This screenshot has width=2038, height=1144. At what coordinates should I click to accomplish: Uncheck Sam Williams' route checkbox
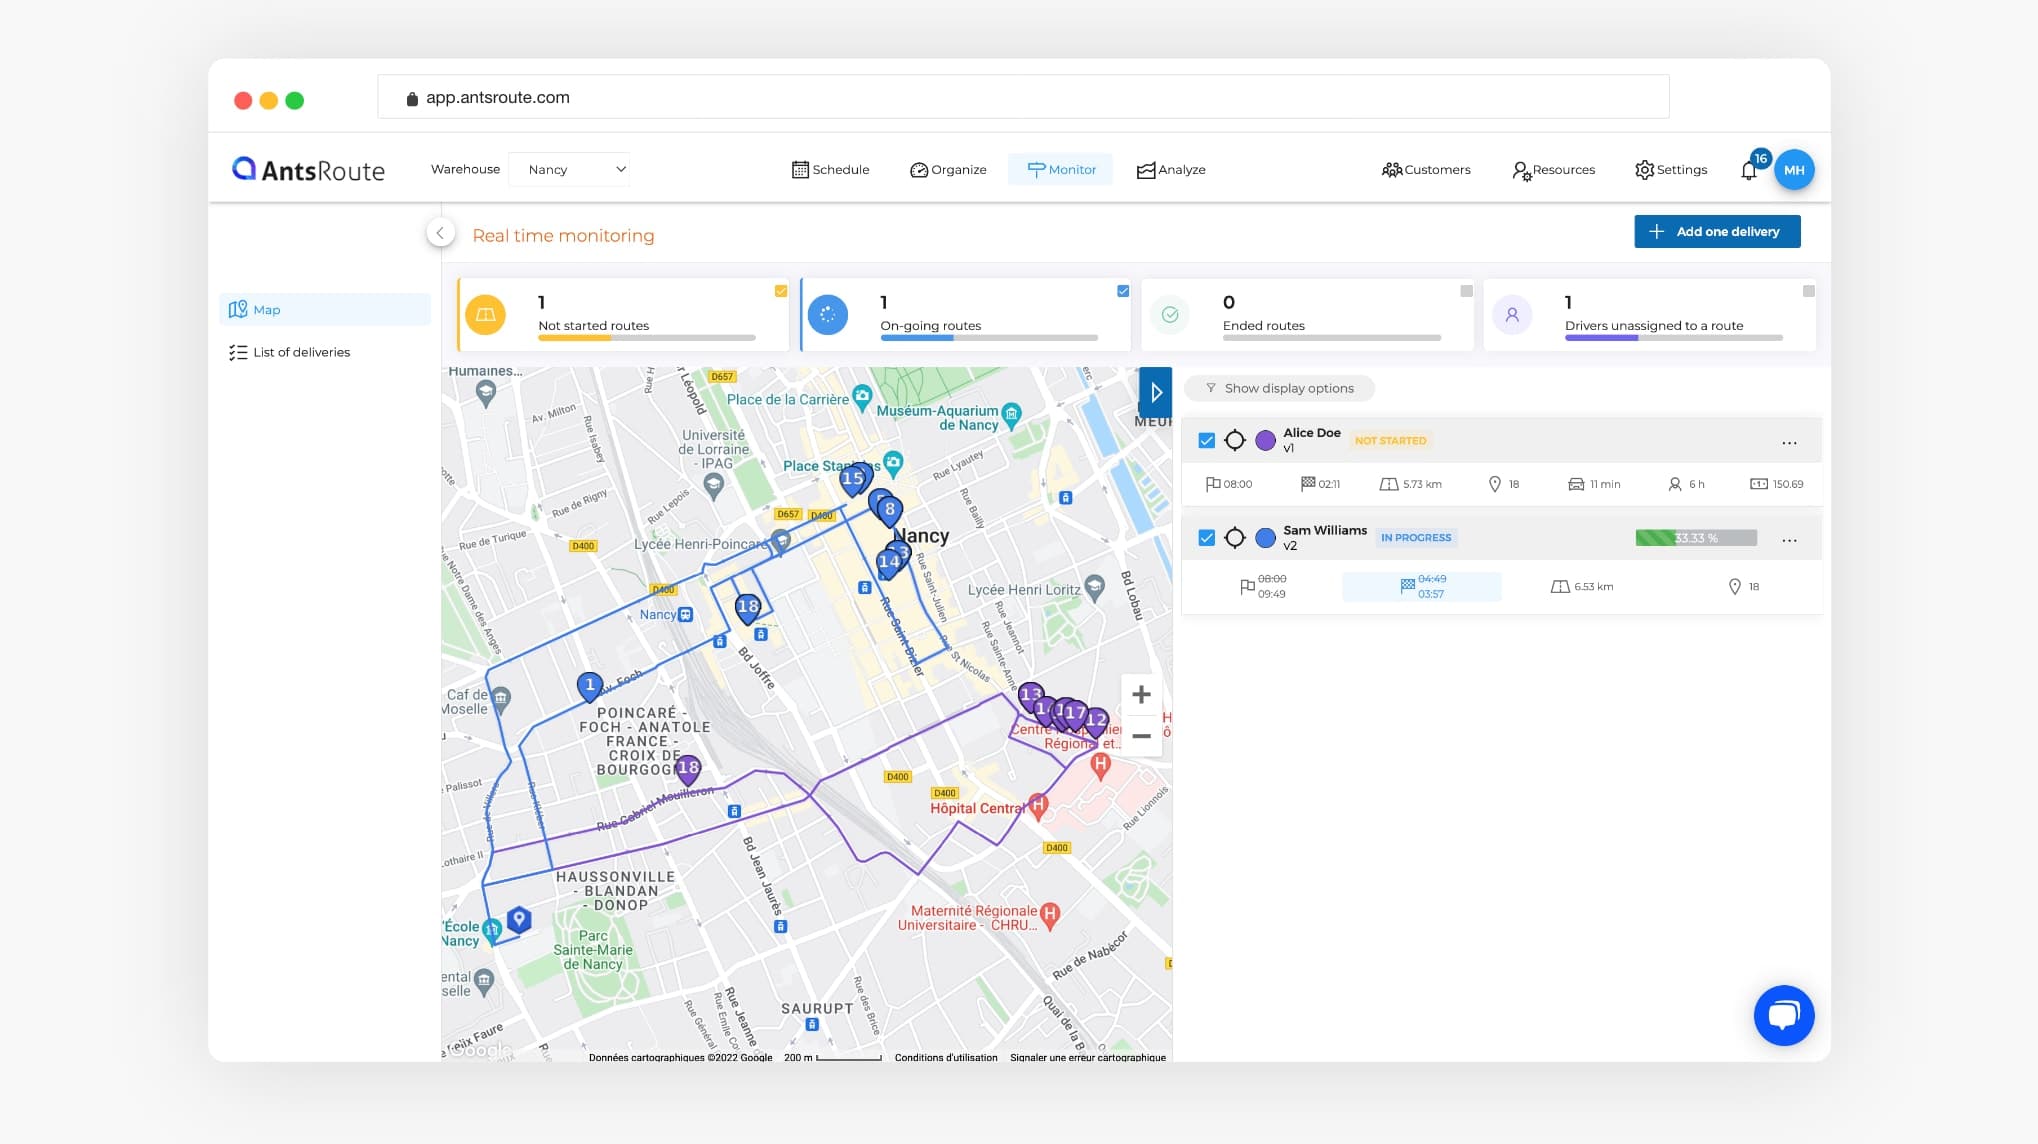[x=1207, y=538]
